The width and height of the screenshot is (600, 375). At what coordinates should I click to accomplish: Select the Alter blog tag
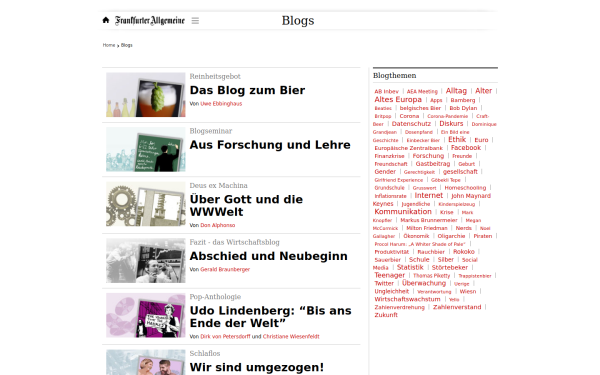pyautogui.click(x=483, y=91)
